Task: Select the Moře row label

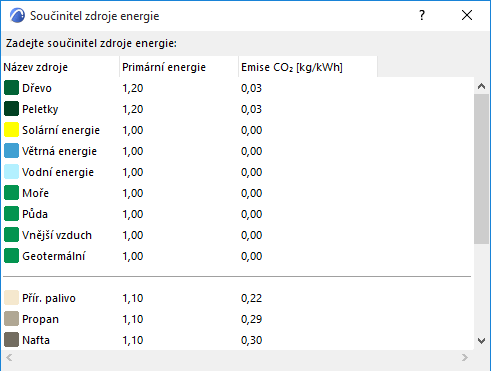Action: coord(35,193)
